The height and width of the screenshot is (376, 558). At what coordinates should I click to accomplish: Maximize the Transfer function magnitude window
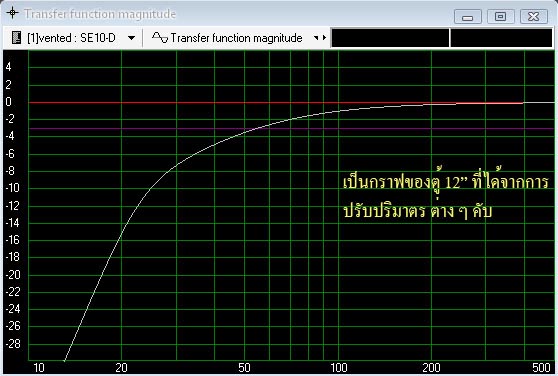pos(500,16)
